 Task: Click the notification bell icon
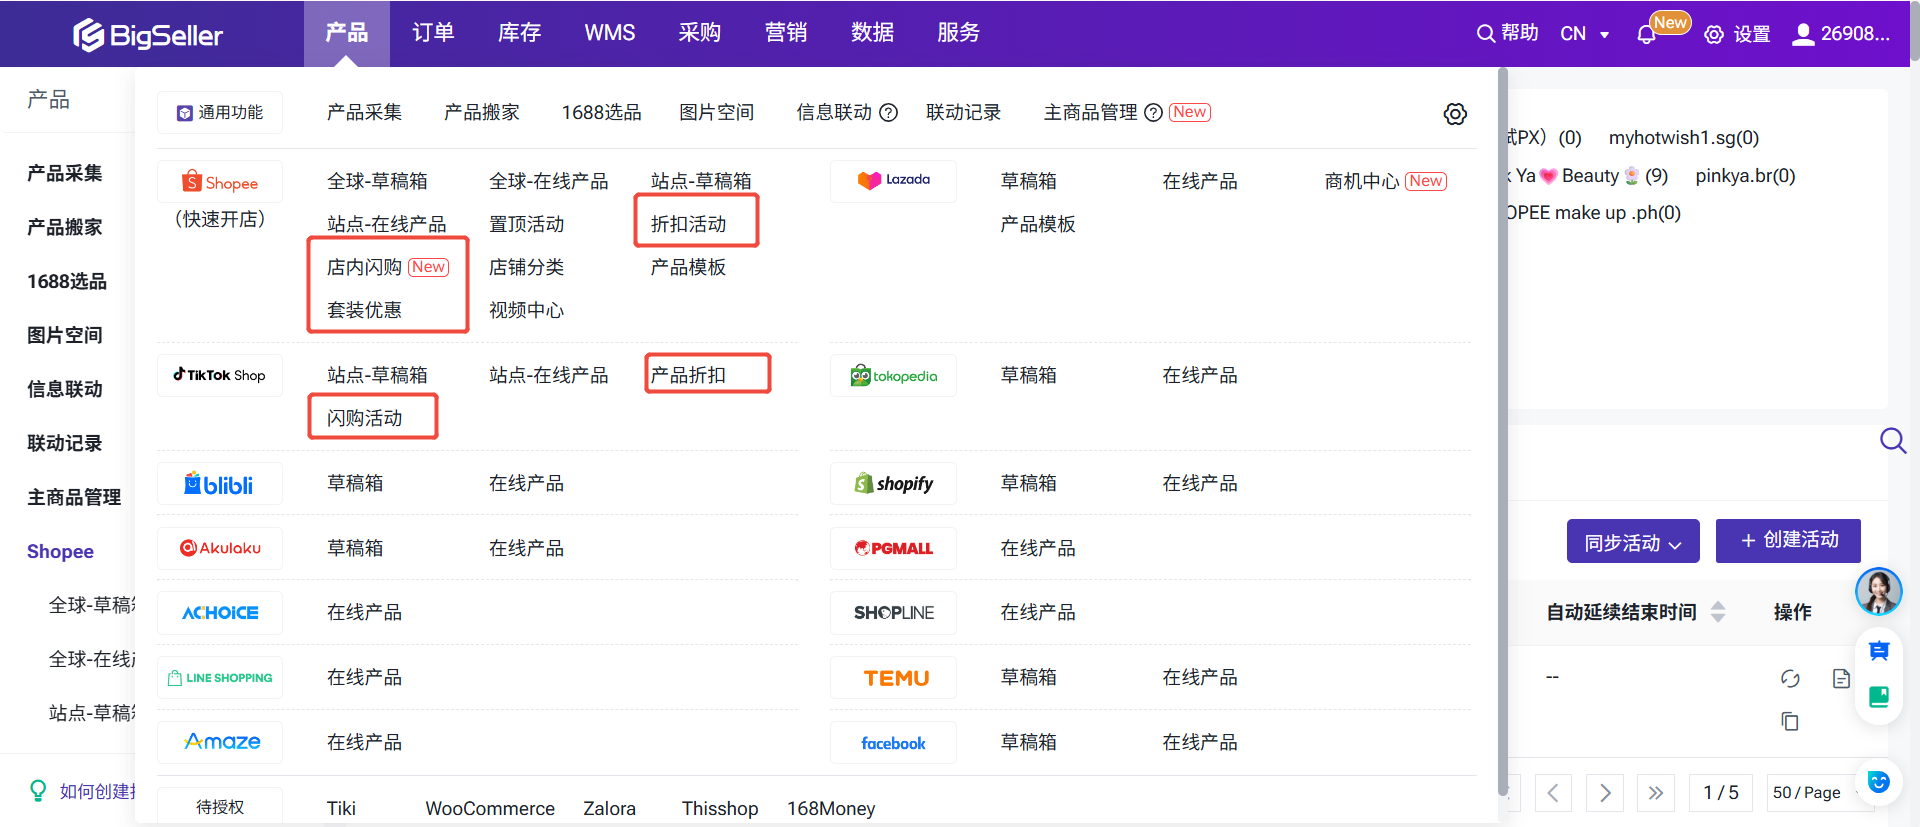pos(1646,35)
